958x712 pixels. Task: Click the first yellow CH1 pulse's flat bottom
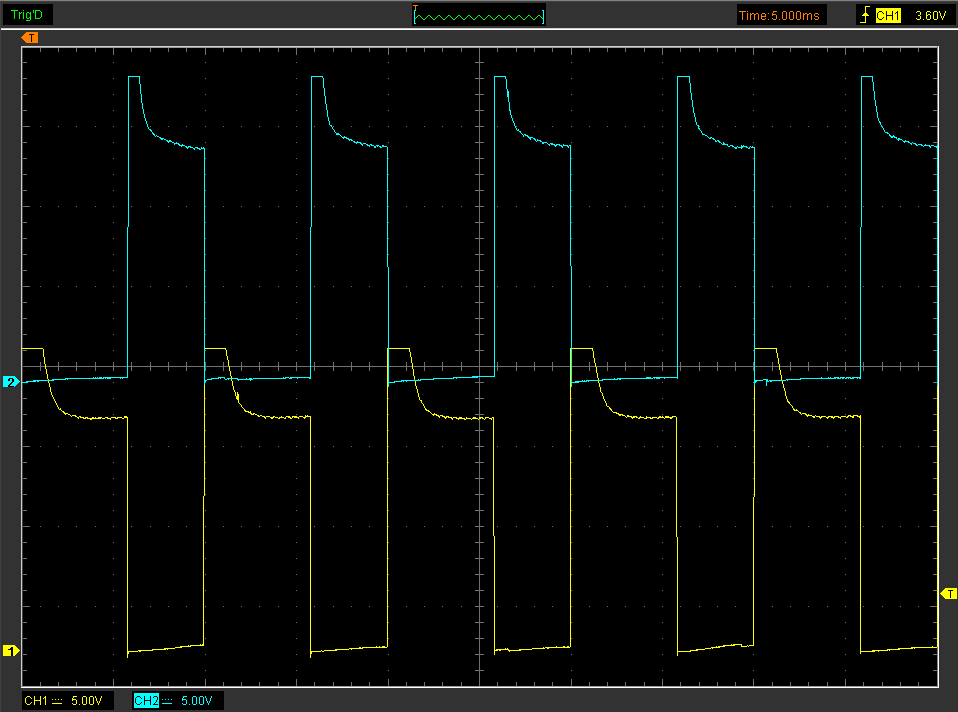[165, 650]
